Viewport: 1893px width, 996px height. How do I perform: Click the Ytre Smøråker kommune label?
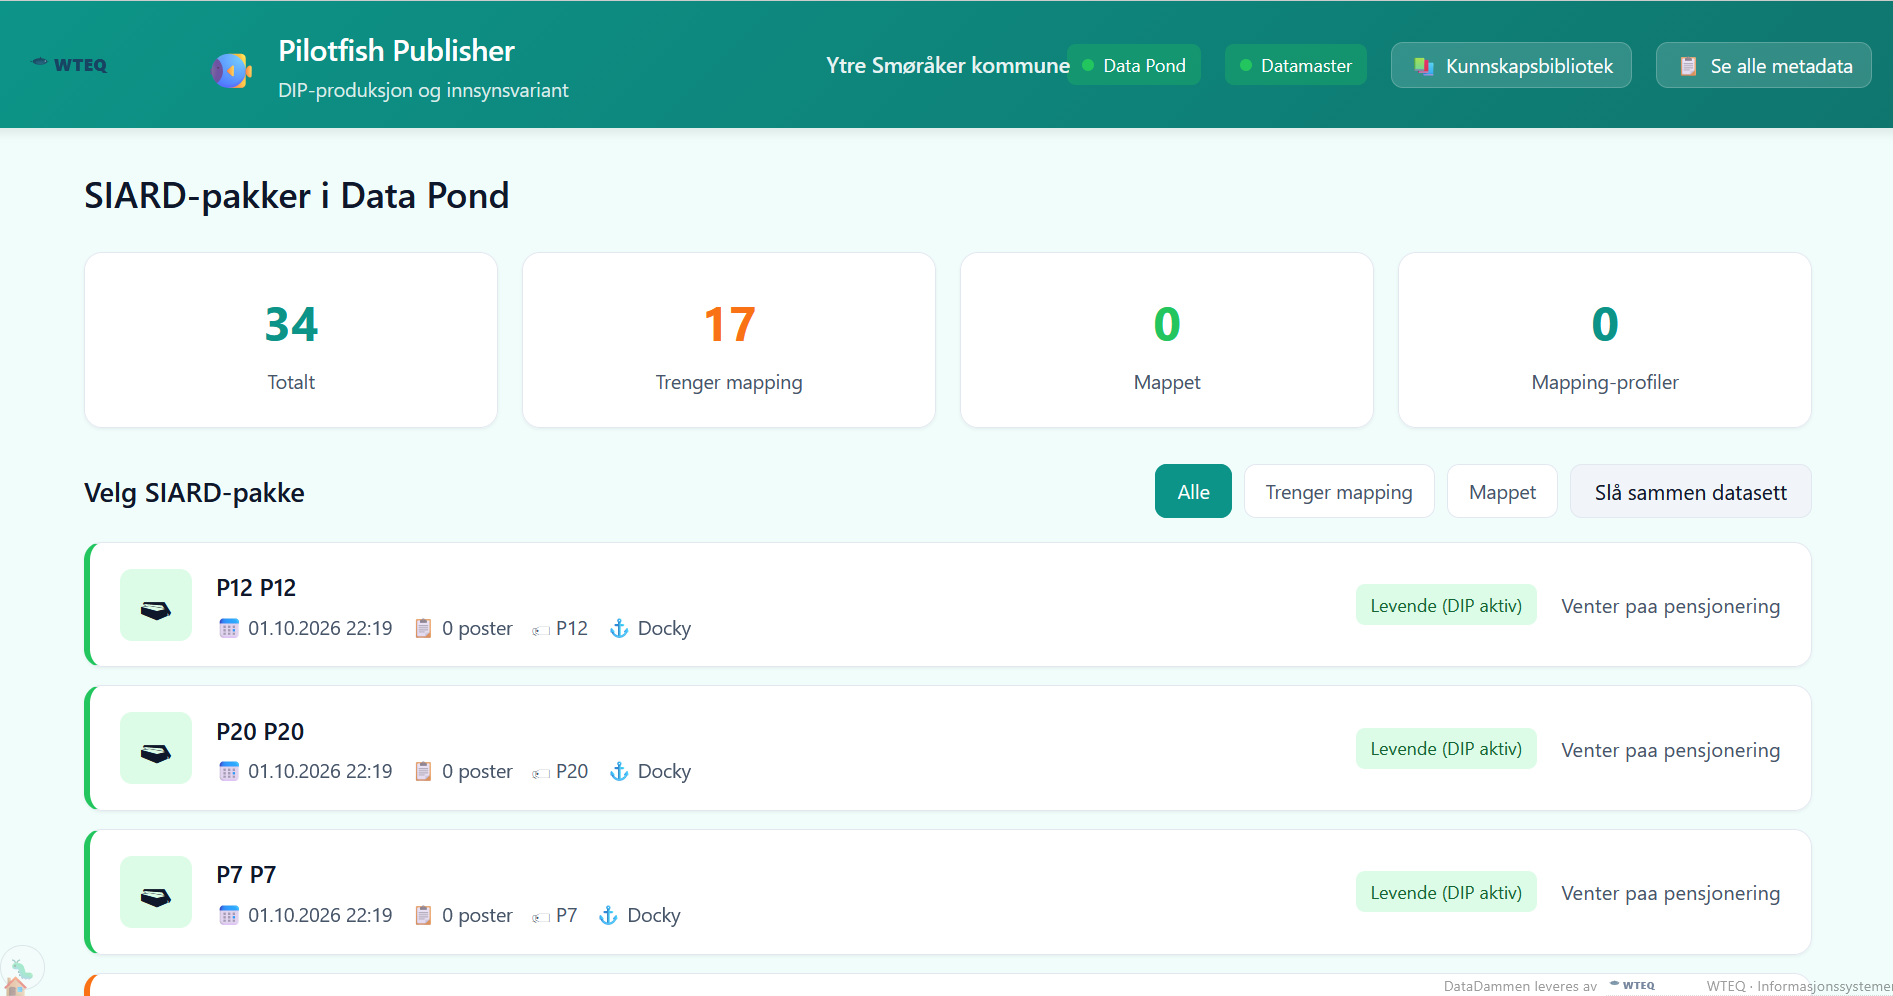click(948, 65)
